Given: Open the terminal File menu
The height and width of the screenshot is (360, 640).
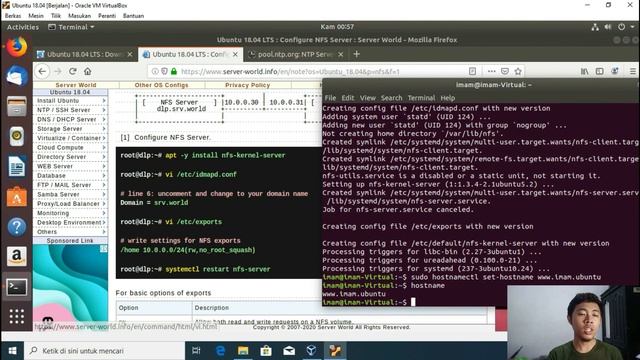Looking at the screenshot, I should (x=330, y=98).
